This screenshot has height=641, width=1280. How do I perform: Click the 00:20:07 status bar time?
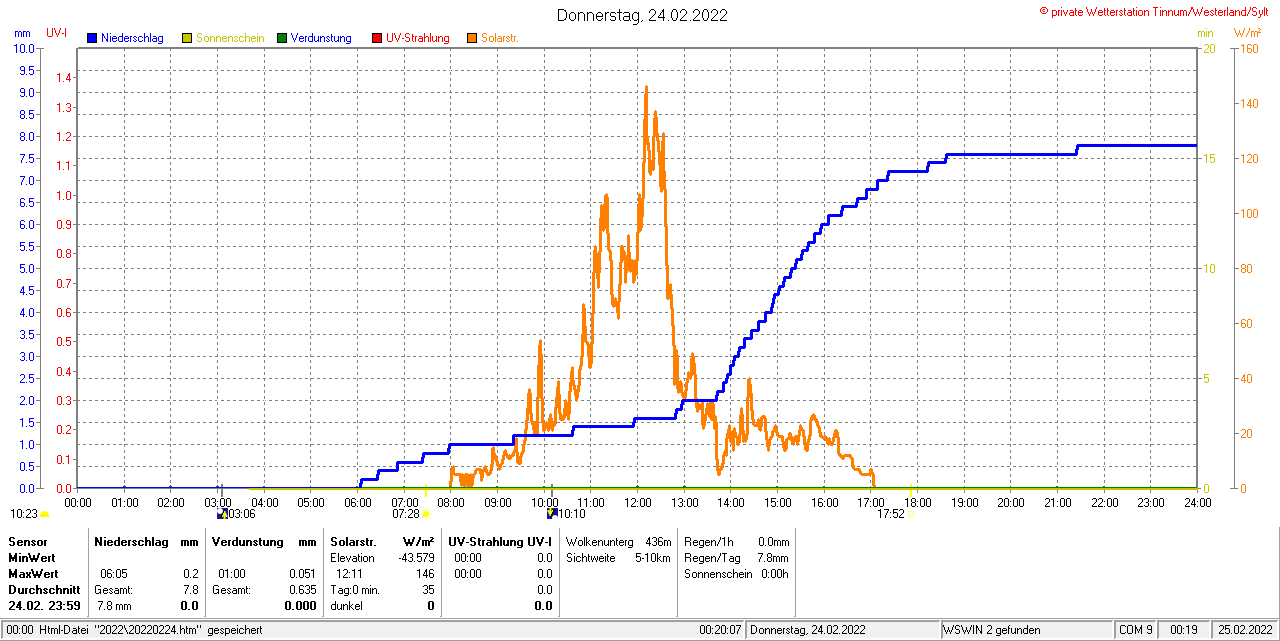coord(720,630)
